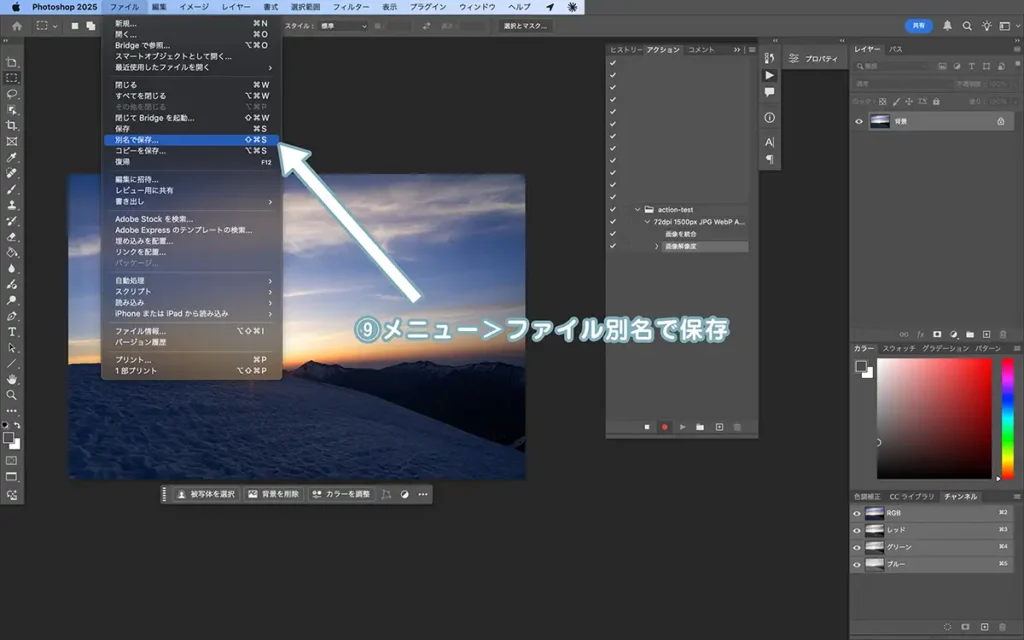Screen dimensions: 1024x640
Task: Hide the 背景 layer with its eye icon
Action: (858, 121)
